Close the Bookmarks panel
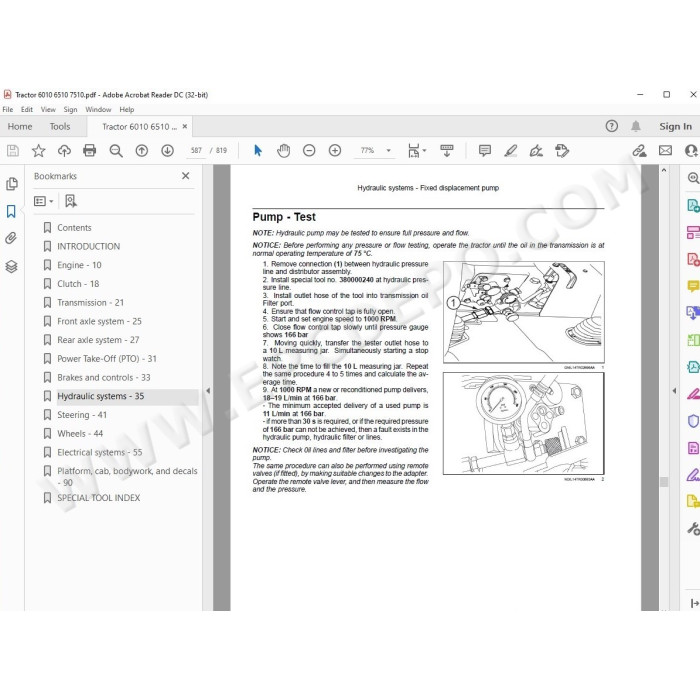This screenshot has width=700, height=700. tap(186, 176)
